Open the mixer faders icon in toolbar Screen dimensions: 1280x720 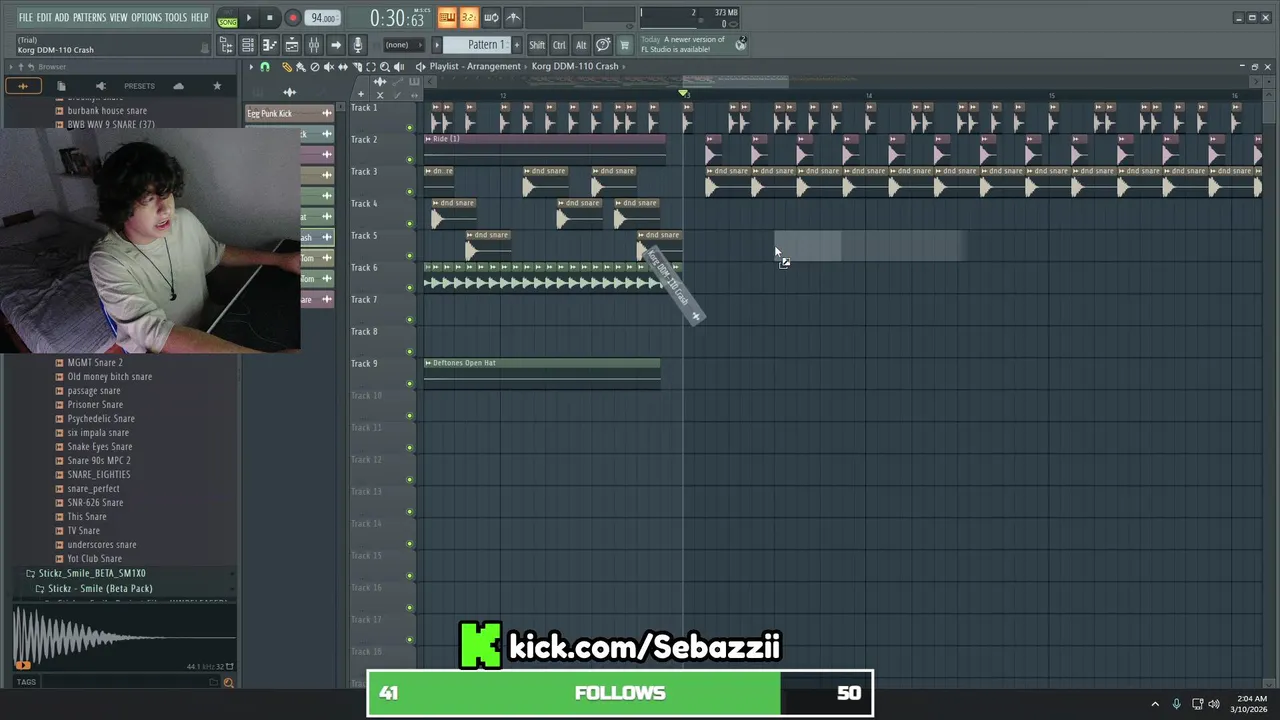[x=314, y=45]
